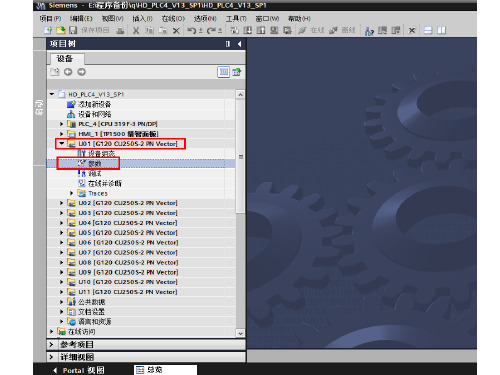The width and height of the screenshot is (500, 375).
Task: Click the Delete X icon next to Paste
Action: pyautogui.click(x=176, y=31)
